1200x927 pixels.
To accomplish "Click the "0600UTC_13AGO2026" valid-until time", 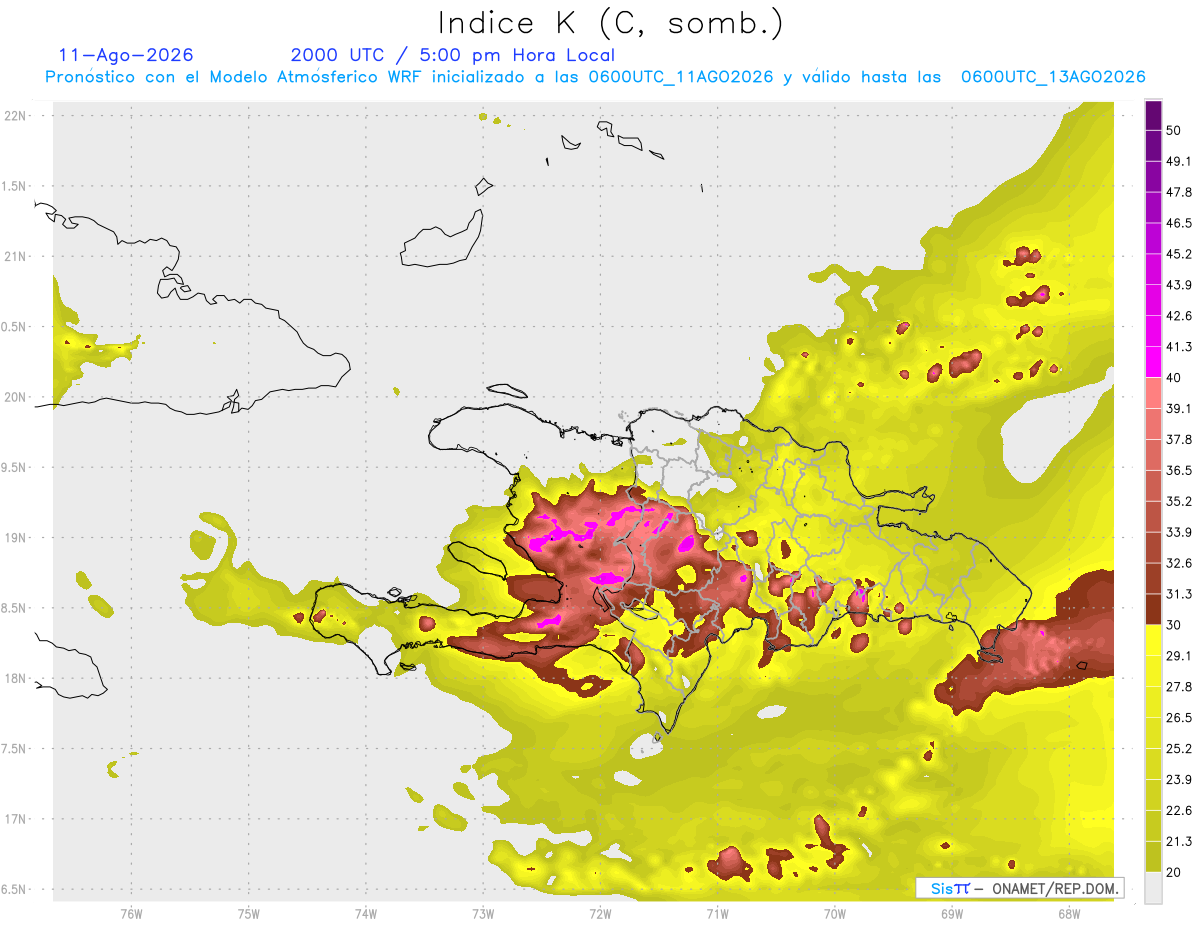I will click(x=1053, y=77).
